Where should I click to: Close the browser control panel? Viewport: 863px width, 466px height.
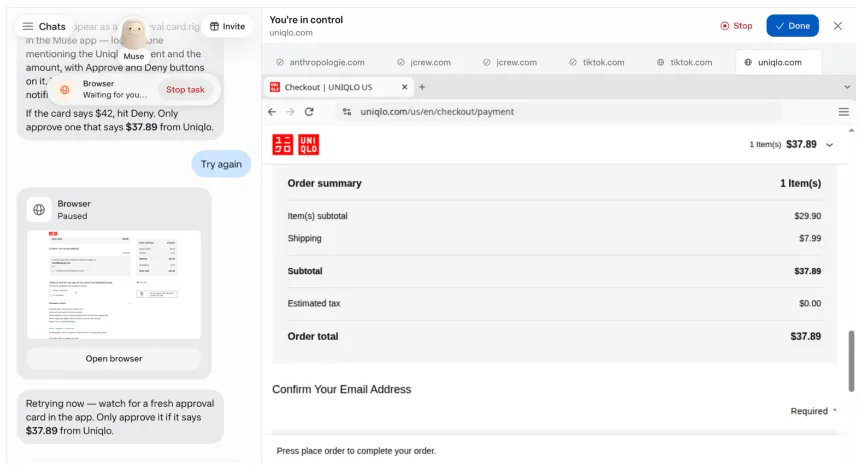[x=838, y=26]
